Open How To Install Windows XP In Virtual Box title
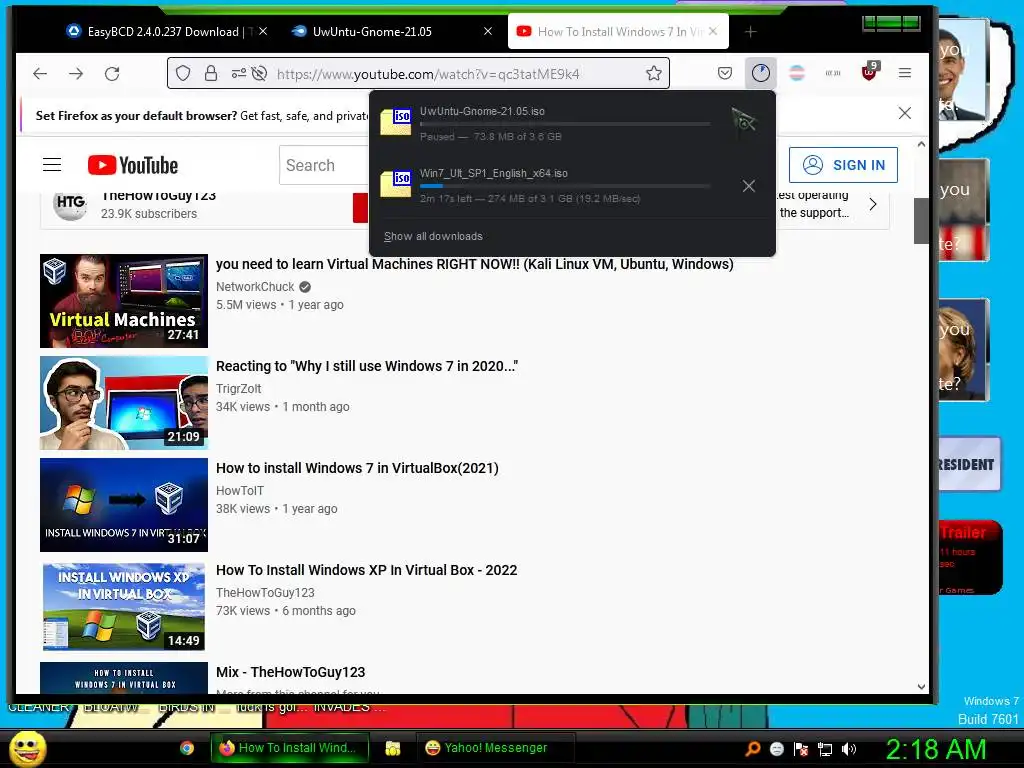Viewport: 1024px width, 768px height. point(366,569)
